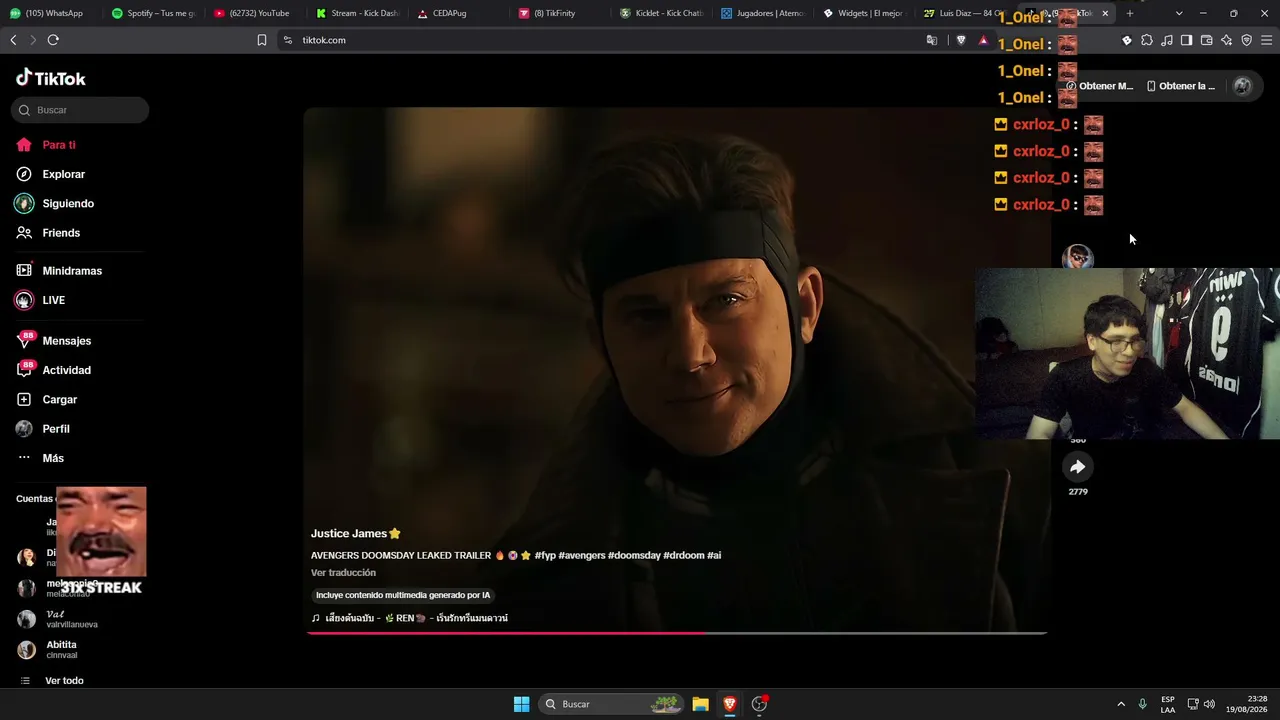The width and height of the screenshot is (1280, 720).
Task: Open the #fyp hashtag
Action: tap(545, 556)
